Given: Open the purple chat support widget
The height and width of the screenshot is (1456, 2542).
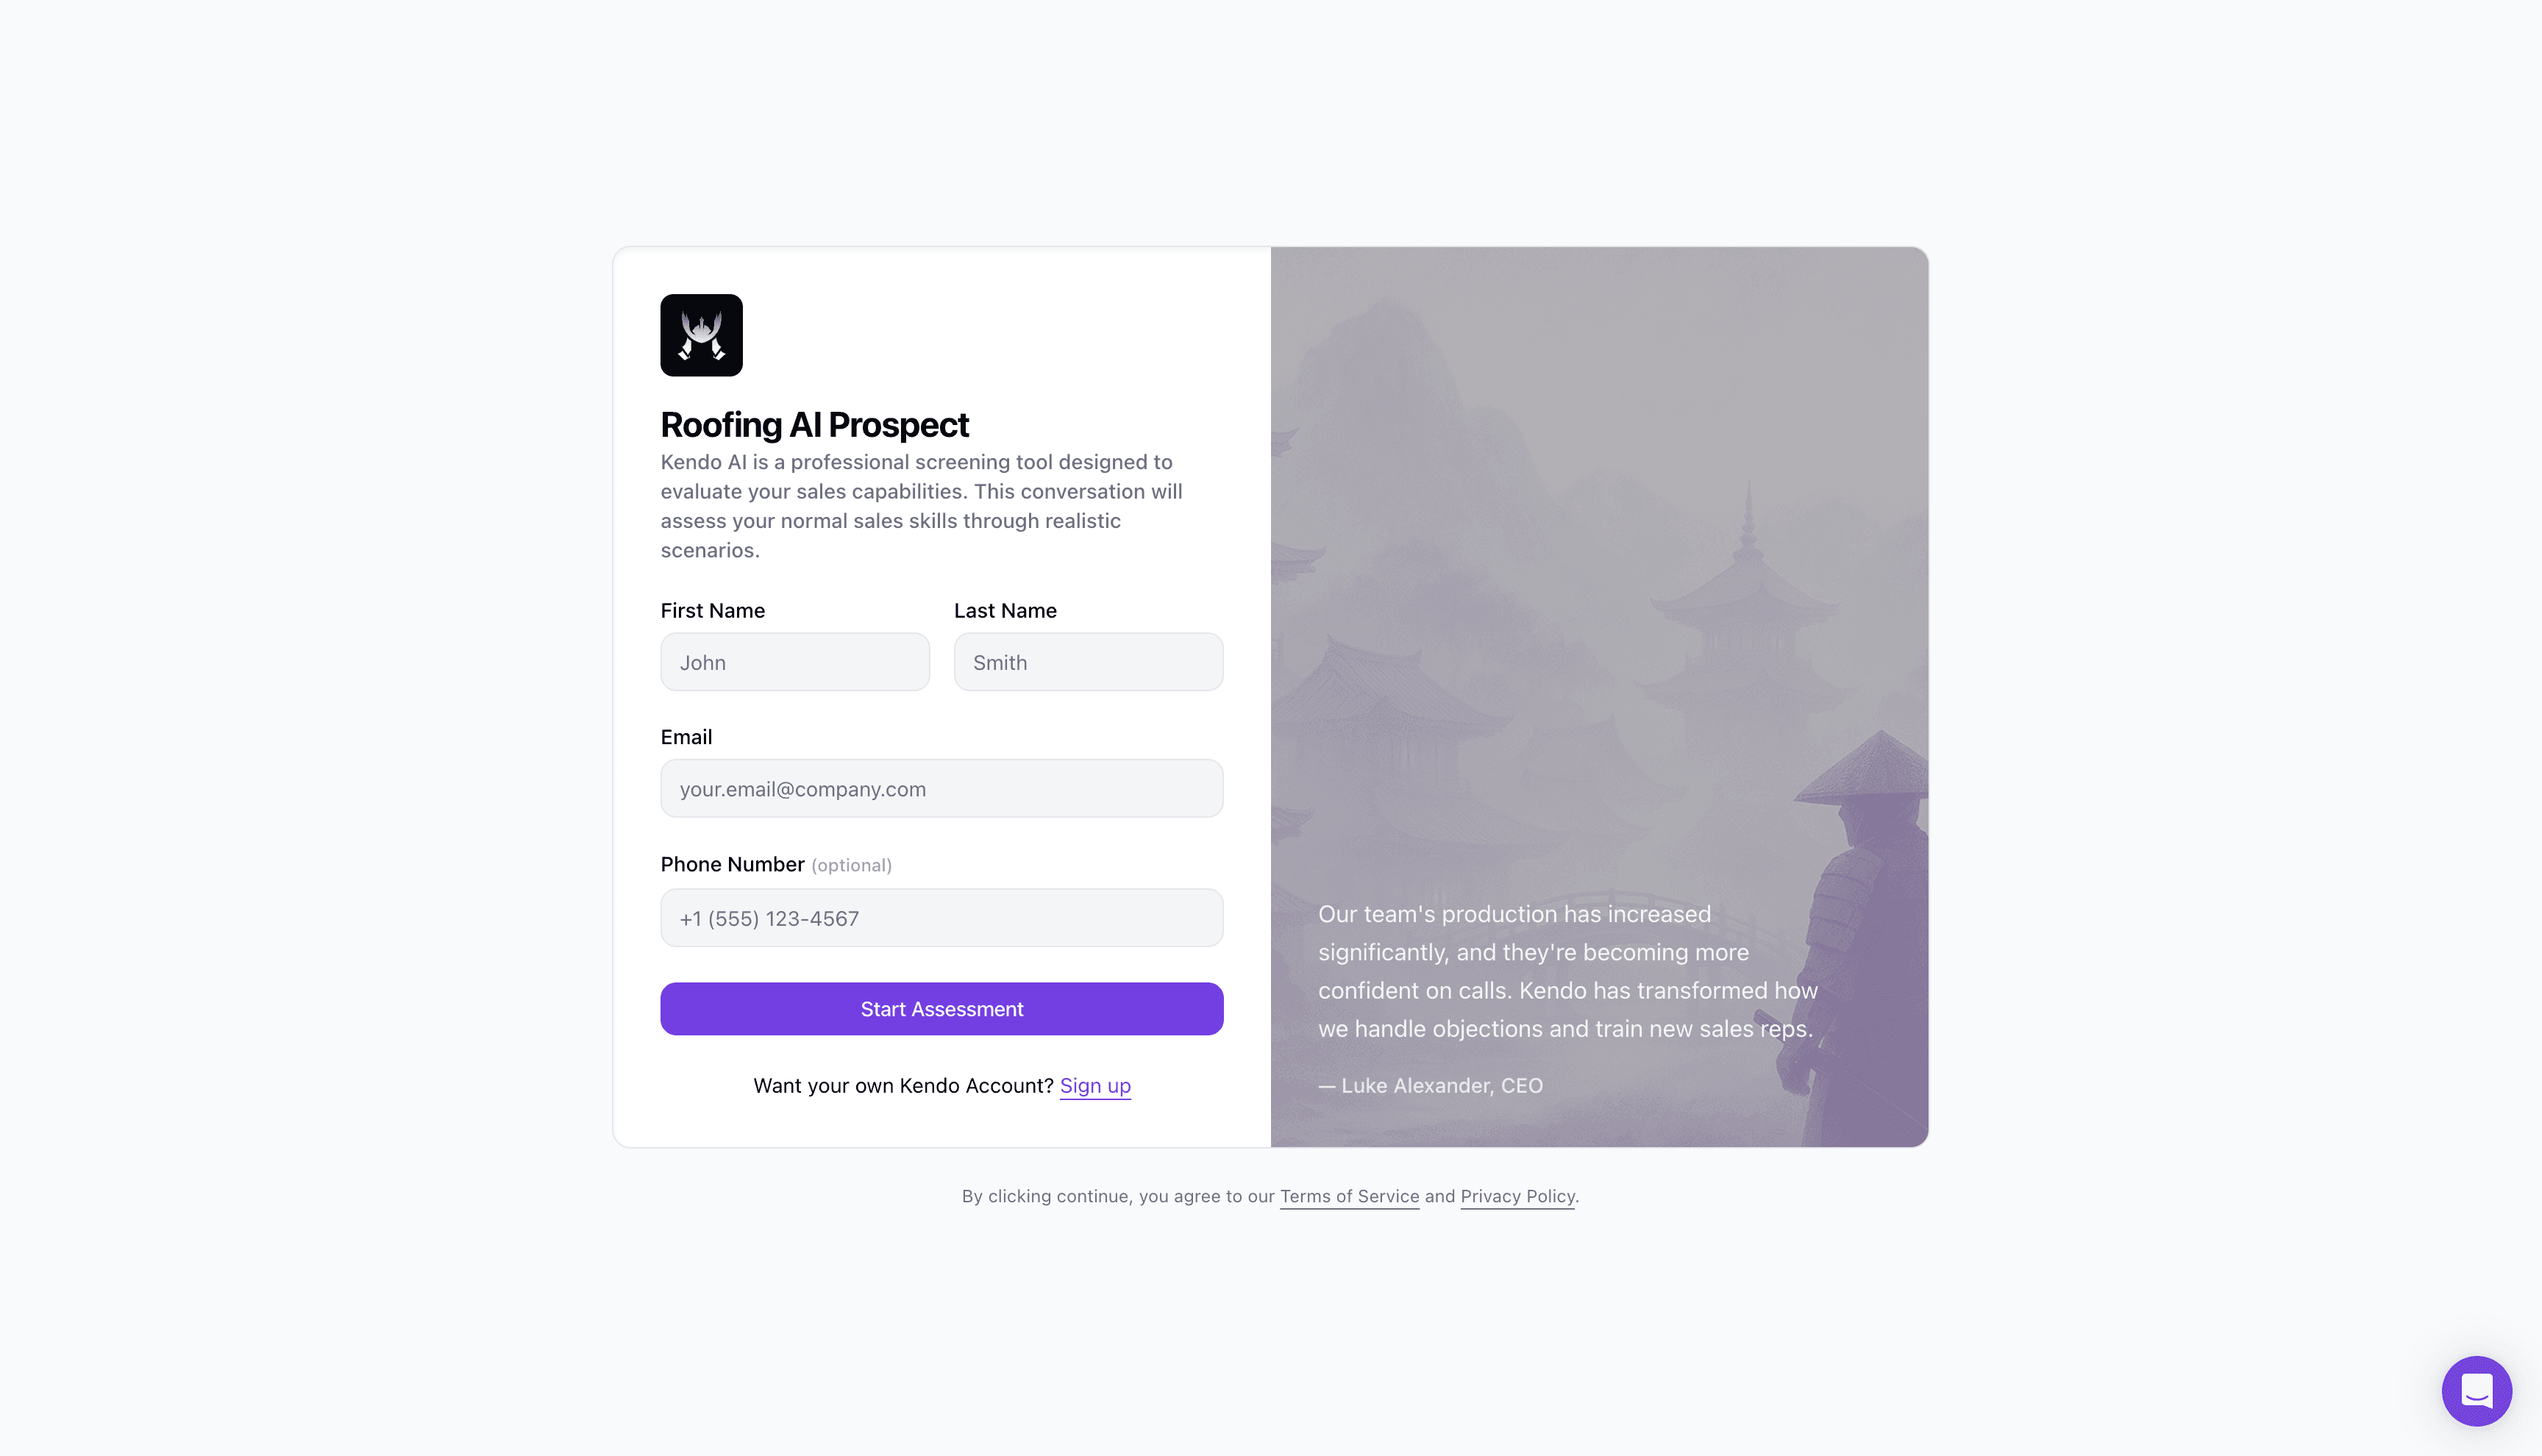Looking at the screenshot, I should point(2476,1390).
